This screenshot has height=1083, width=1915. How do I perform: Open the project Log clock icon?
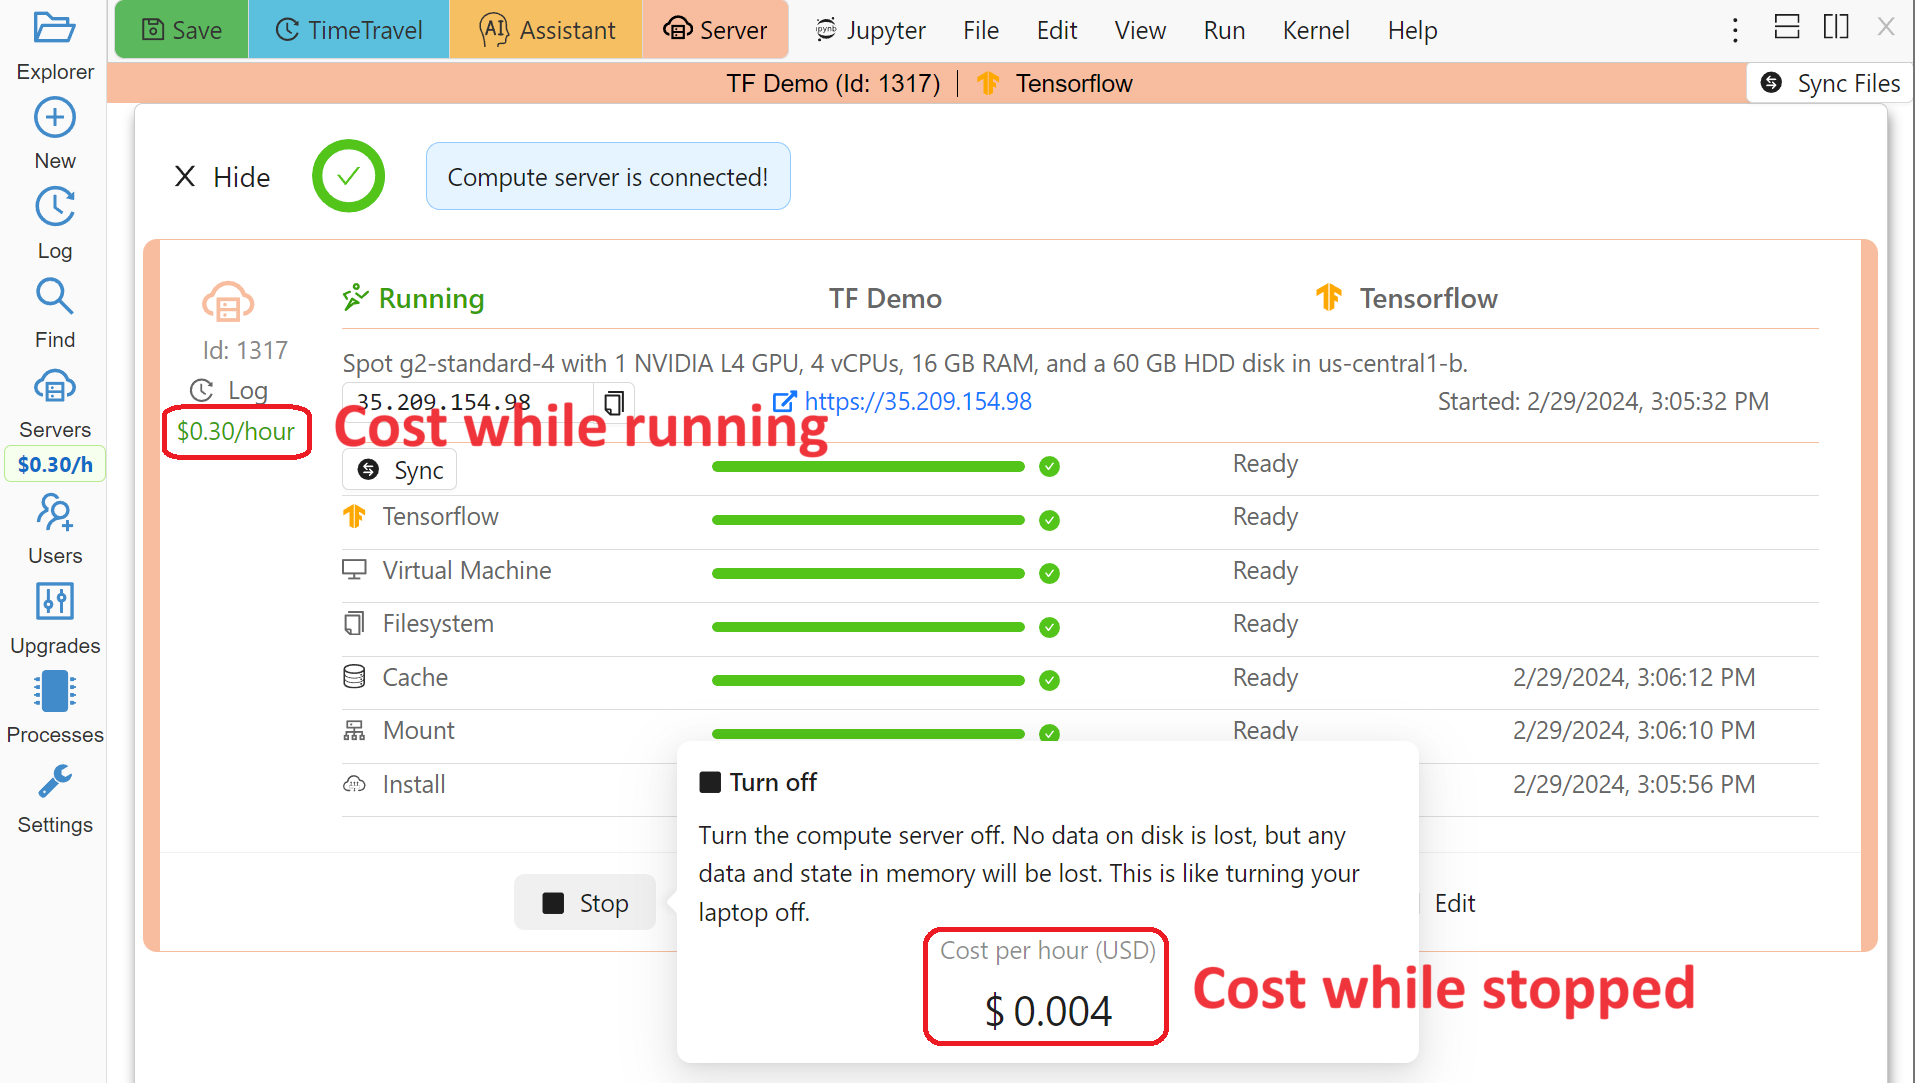54,208
